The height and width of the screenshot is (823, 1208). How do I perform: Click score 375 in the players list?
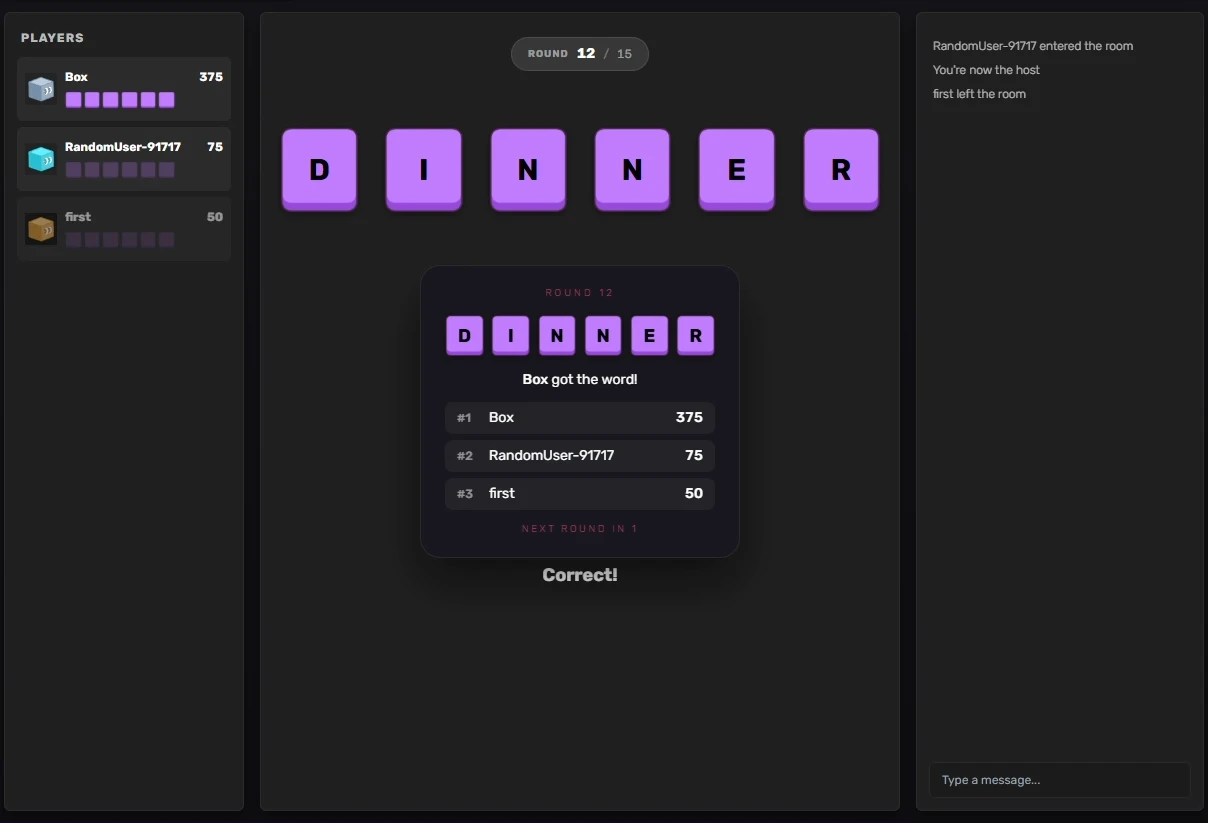point(211,77)
